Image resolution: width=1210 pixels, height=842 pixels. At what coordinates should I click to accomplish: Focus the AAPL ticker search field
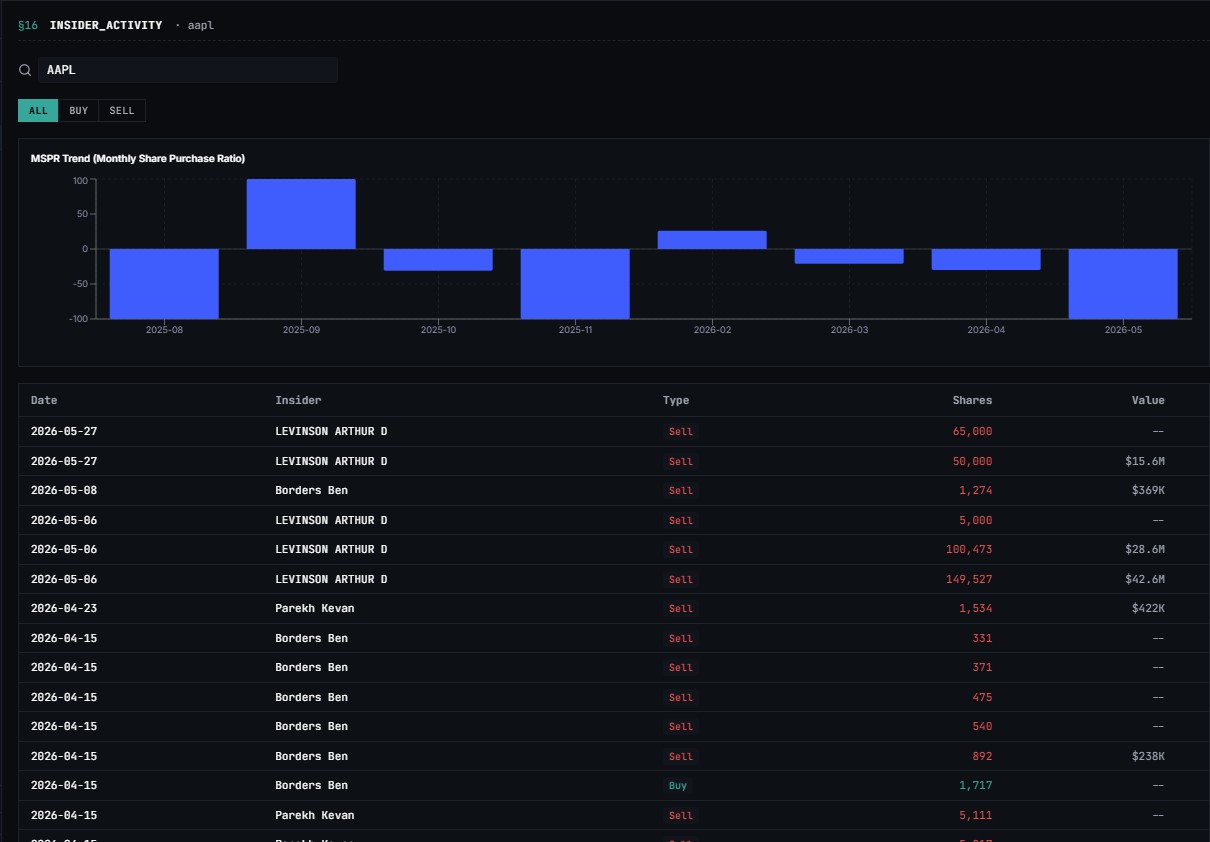(188, 70)
